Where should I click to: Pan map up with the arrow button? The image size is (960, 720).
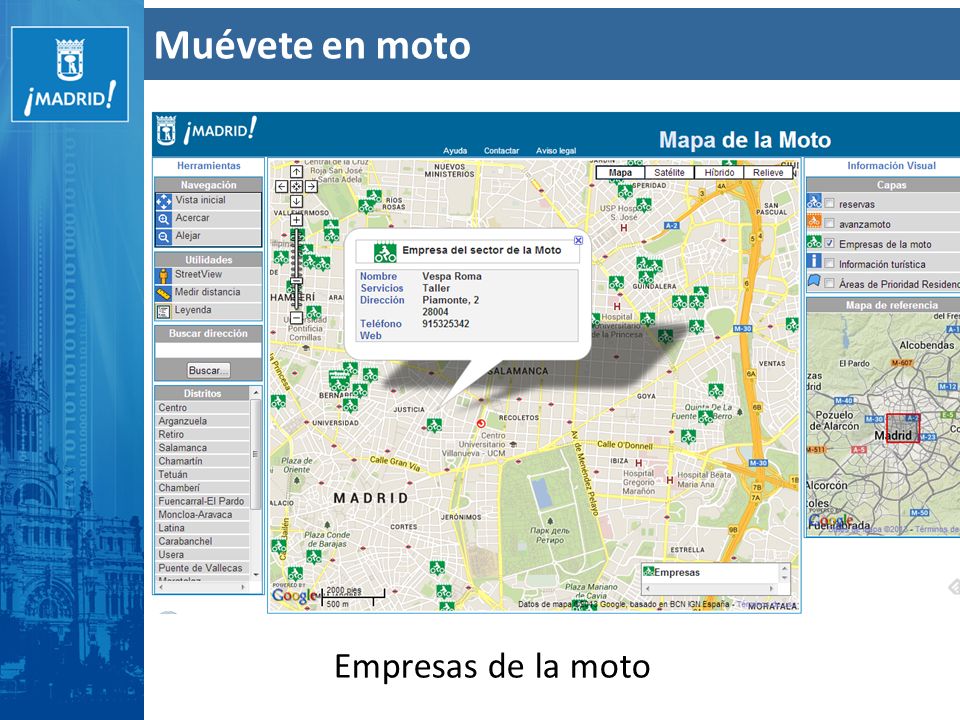(x=296, y=171)
